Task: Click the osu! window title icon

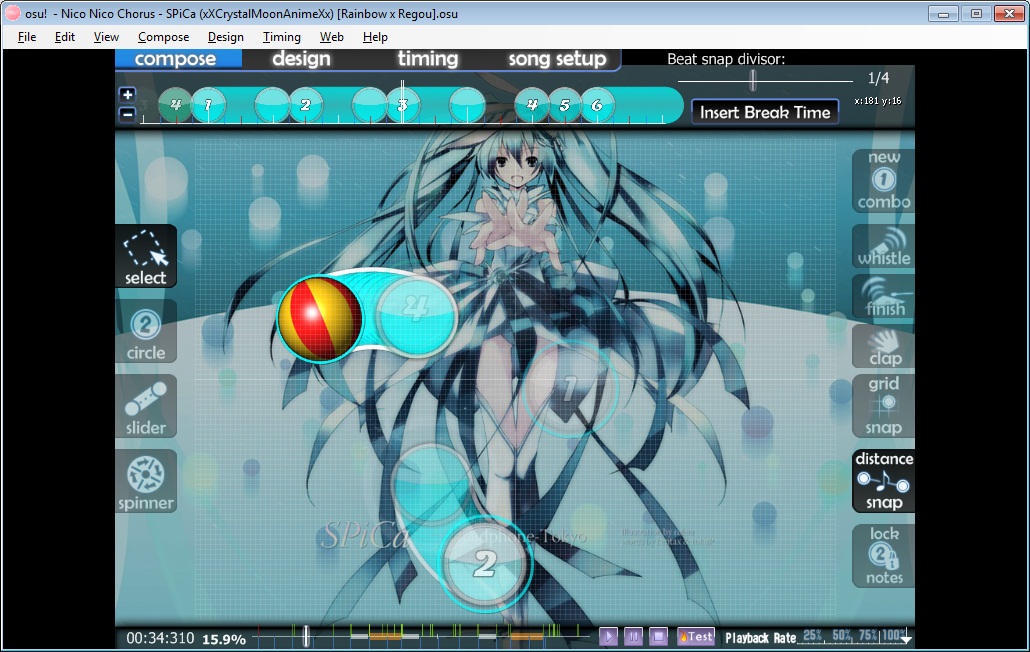Action: tap(12, 13)
